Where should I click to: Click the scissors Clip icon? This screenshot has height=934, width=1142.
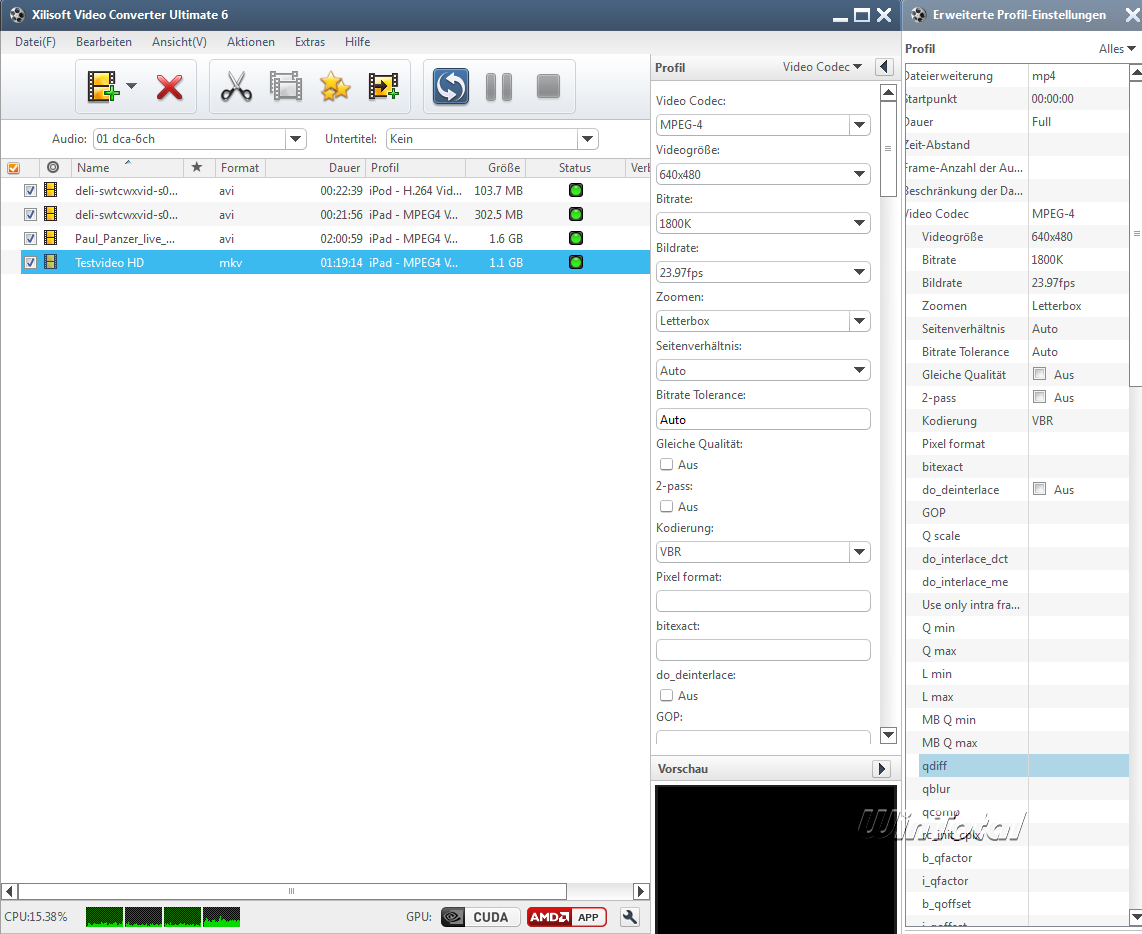coord(236,87)
